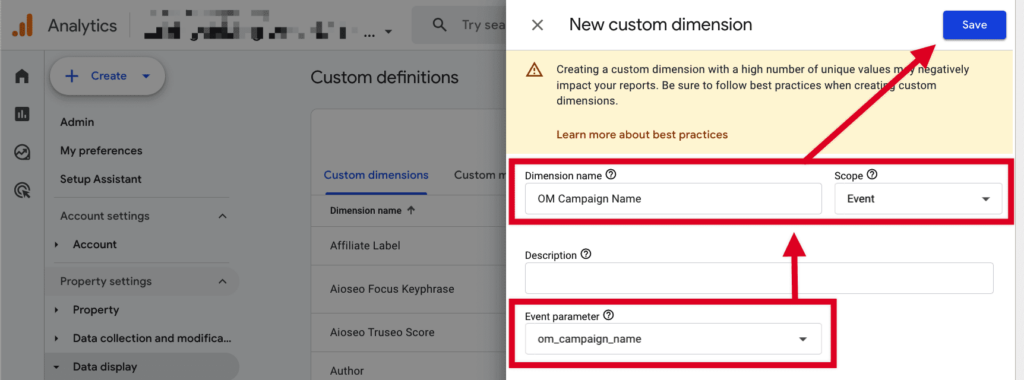Open My preferences in the sidebar

tap(101, 151)
